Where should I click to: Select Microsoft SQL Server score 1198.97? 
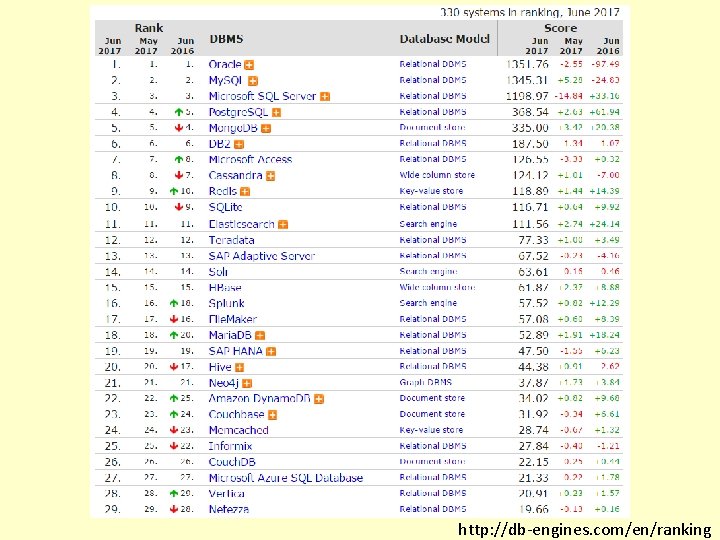(527, 96)
